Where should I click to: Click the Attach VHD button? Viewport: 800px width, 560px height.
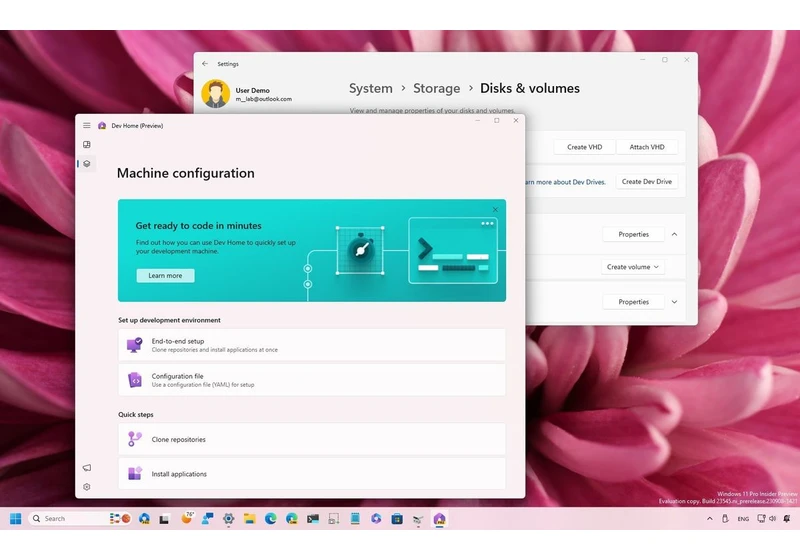pyautogui.click(x=647, y=147)
